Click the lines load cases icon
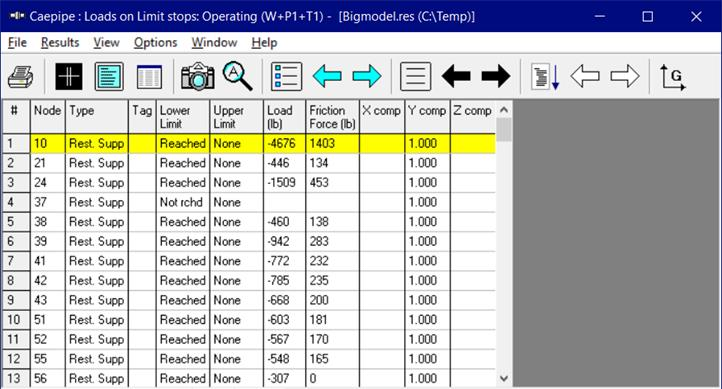This screenshot has width=722, height=389. (415, 76)
